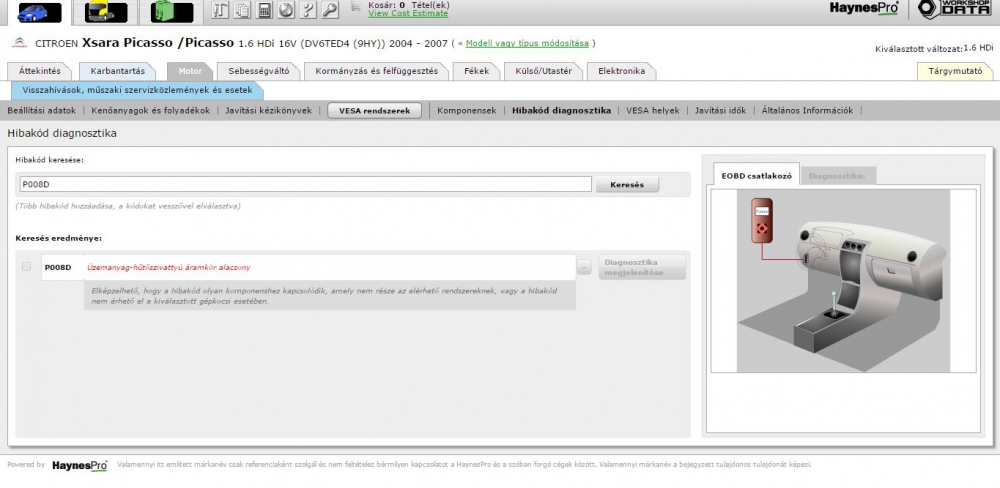Select Hibakód diagnosztika submenu item
Screen dimensions: 1000x488
tap(561, 110)
